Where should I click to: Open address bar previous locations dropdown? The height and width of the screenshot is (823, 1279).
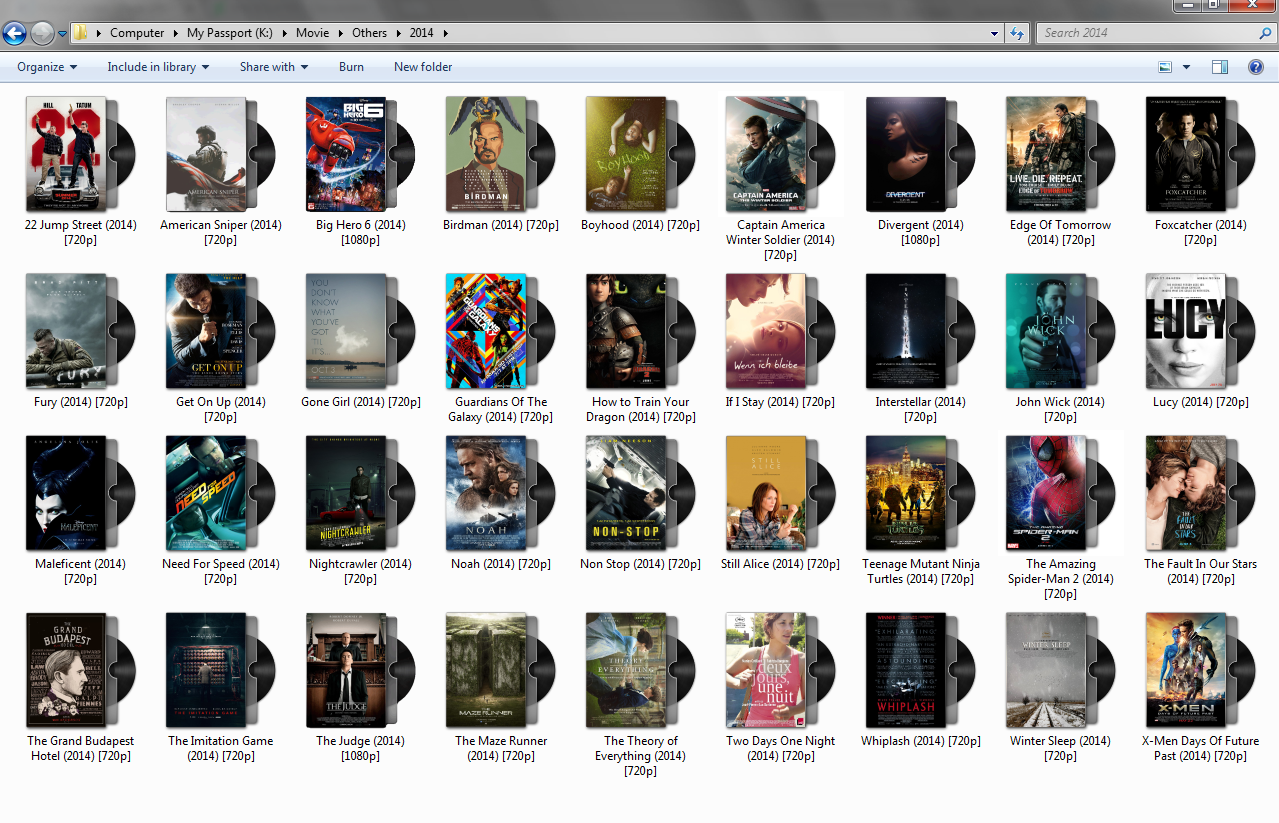click(994, 33)
